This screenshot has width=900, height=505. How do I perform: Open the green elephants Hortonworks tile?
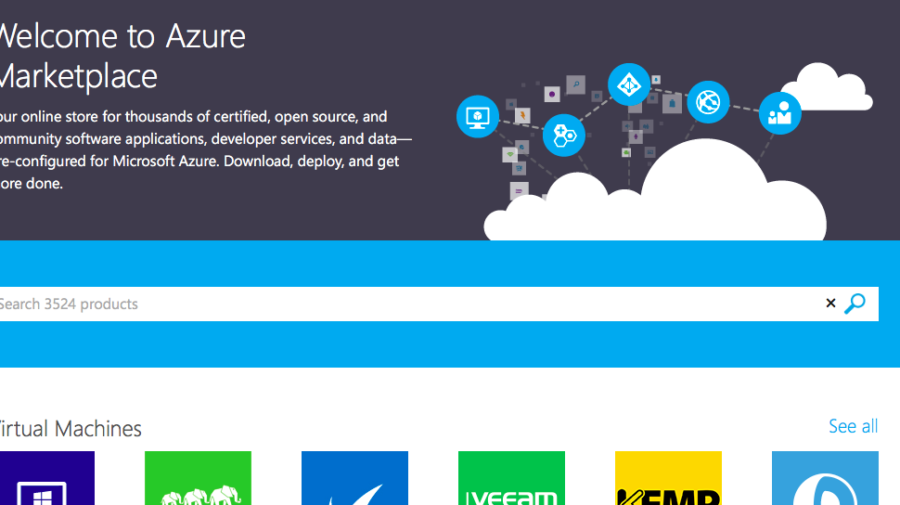point(198,478)
